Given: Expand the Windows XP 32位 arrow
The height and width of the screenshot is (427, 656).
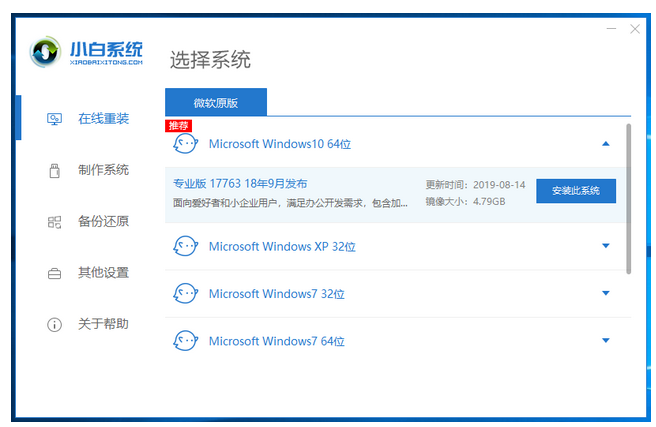Looking at the screenshot, I should pos(605,246).
